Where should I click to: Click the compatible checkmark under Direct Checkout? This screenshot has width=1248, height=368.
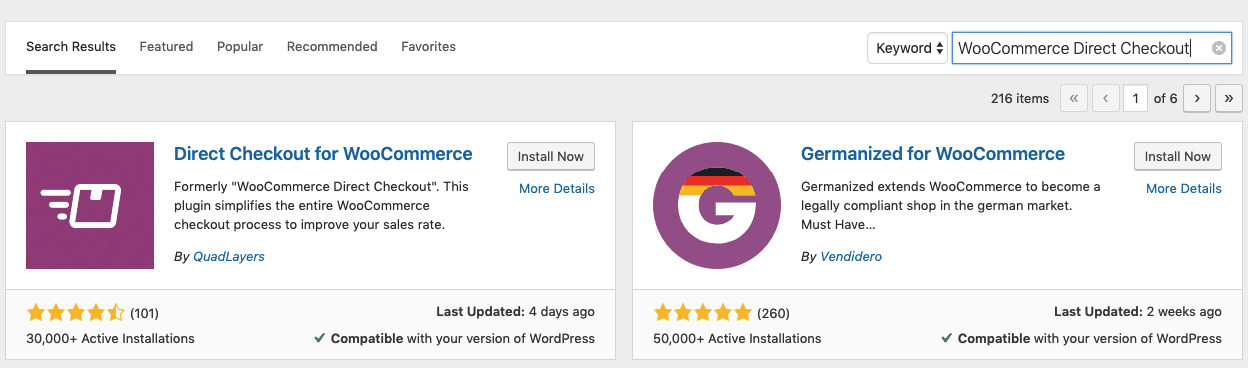pos(319,338)
